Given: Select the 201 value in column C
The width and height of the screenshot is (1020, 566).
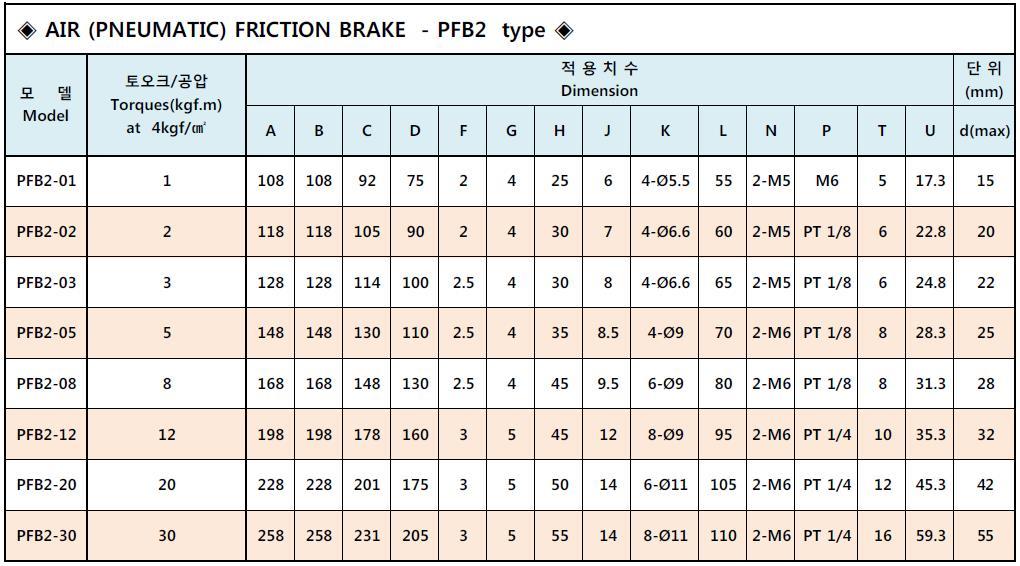Looking at the screenshot, I should click(x=367, y=485).
